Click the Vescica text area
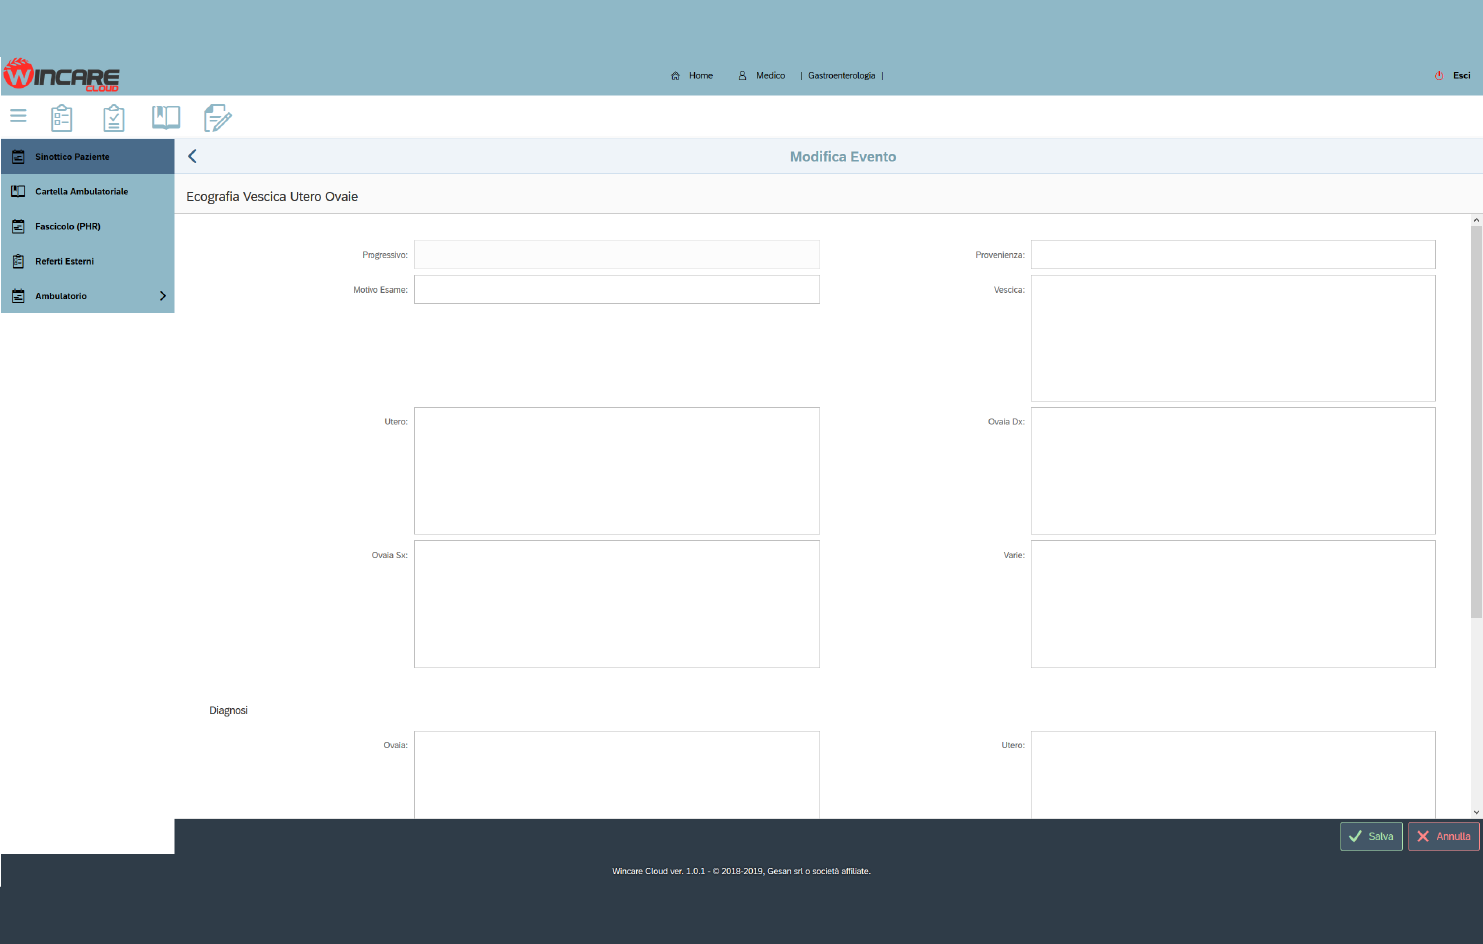Viewport: 1483px width, 944px height. click(x=1232, y=338)
